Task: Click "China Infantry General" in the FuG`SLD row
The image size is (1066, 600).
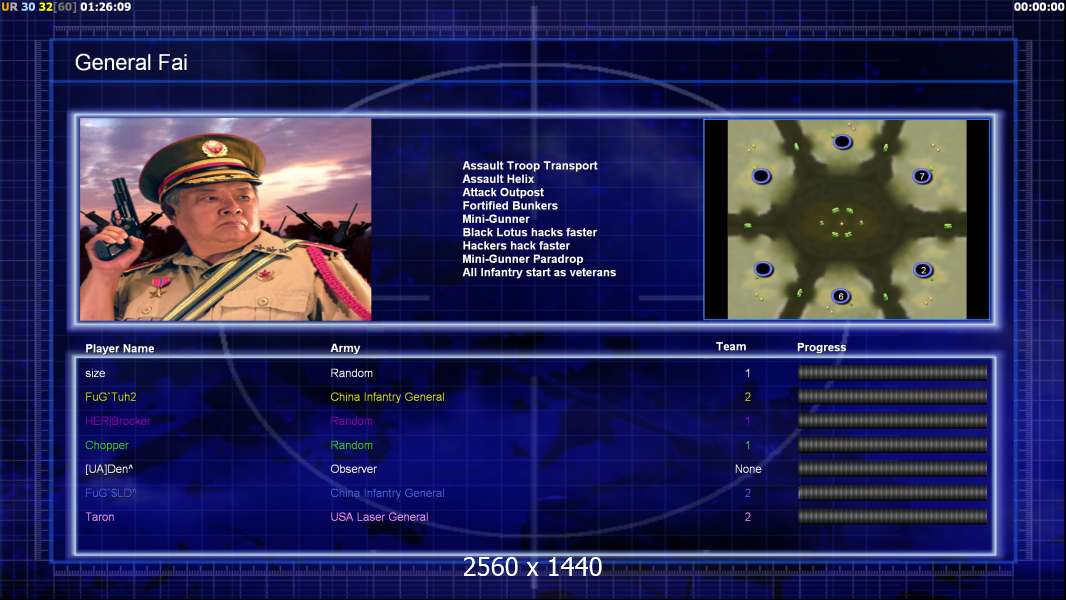Action: [388, 493]
